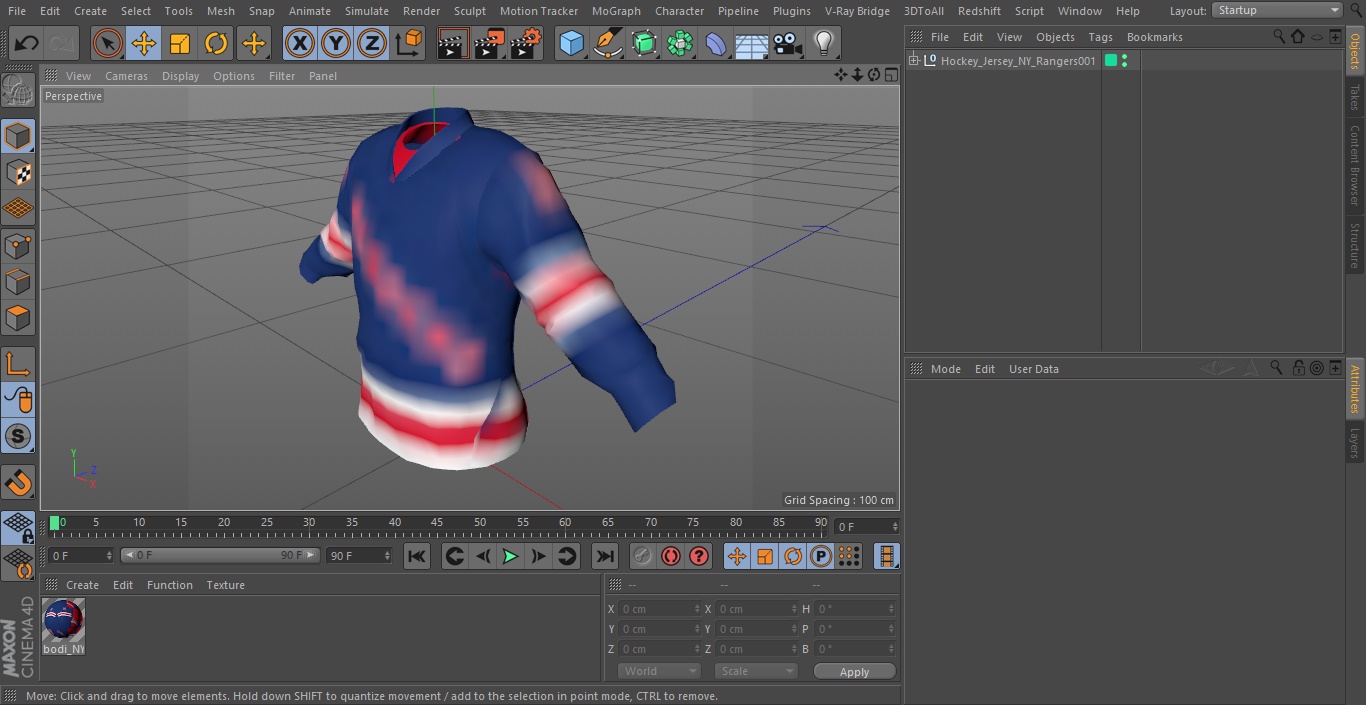Switch to Polygons mode

pyautogui.click(x=18, y=318)
